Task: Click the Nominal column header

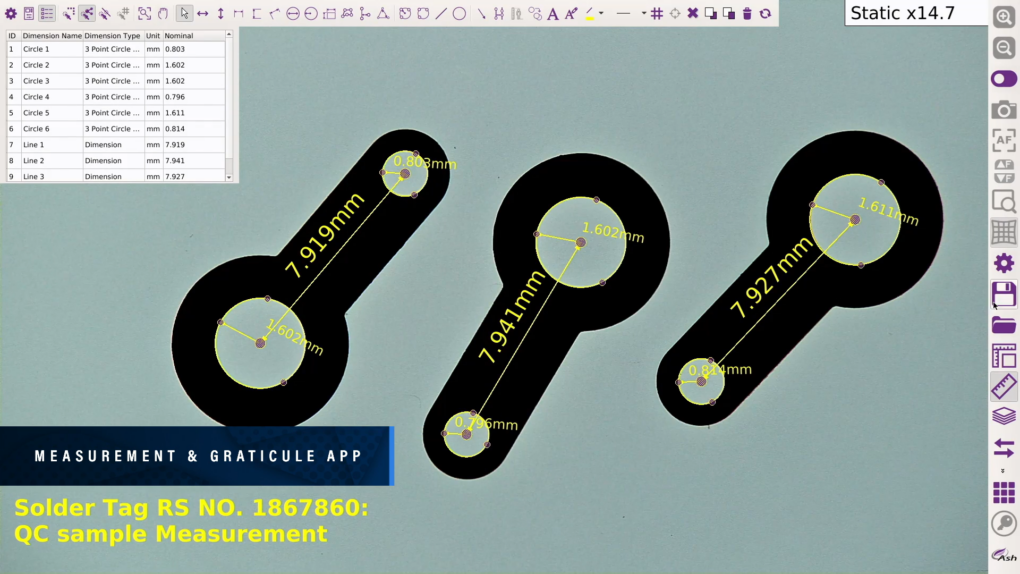Action: pos(180,35)
